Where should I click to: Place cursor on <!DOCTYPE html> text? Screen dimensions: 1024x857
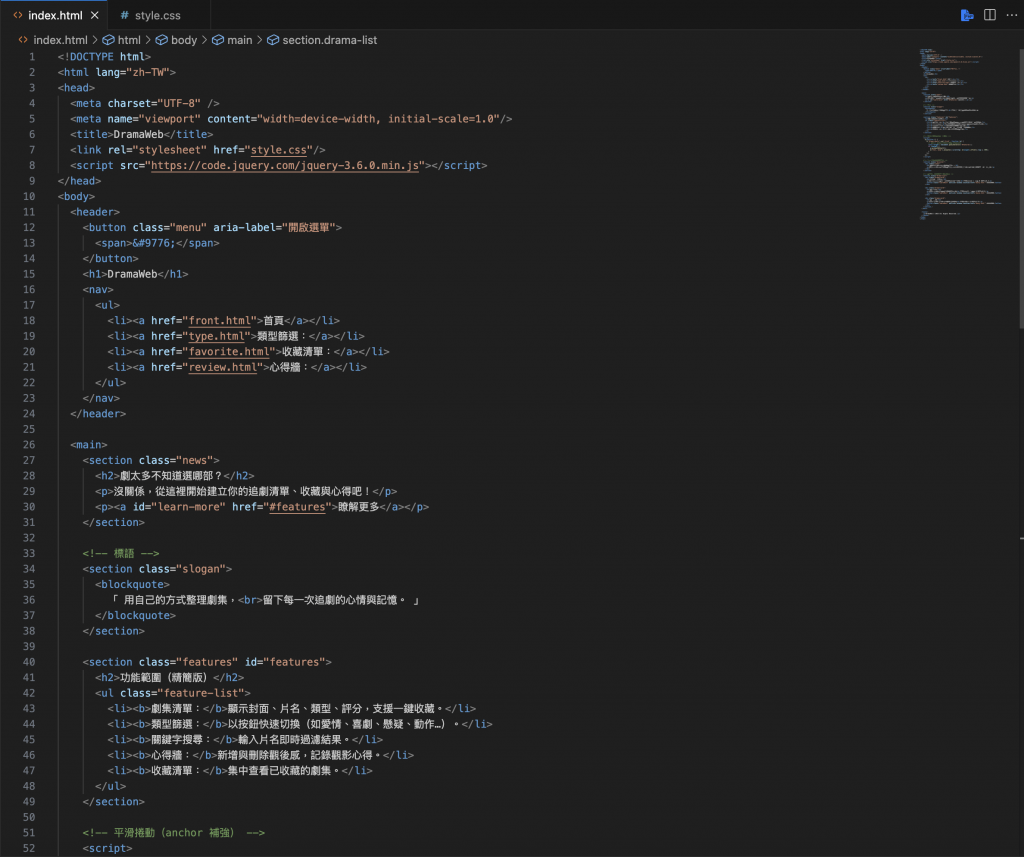click(x=104, y=57)
